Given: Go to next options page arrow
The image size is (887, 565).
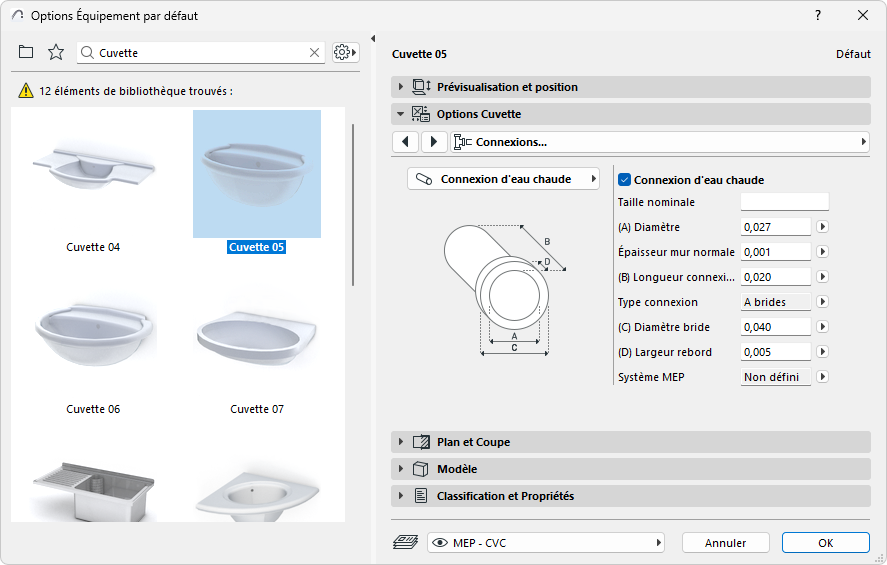Looking at the screenshot, I should [433, 142].
